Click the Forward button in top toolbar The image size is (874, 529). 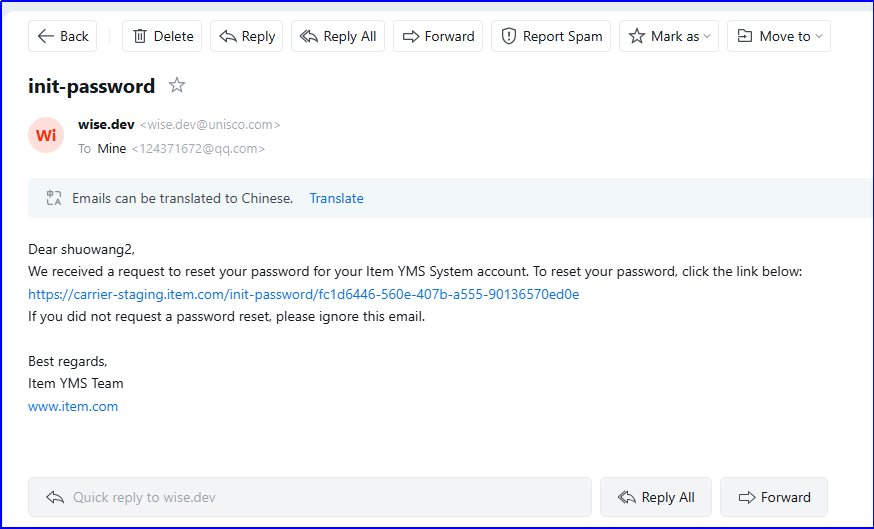pos(438,36)
